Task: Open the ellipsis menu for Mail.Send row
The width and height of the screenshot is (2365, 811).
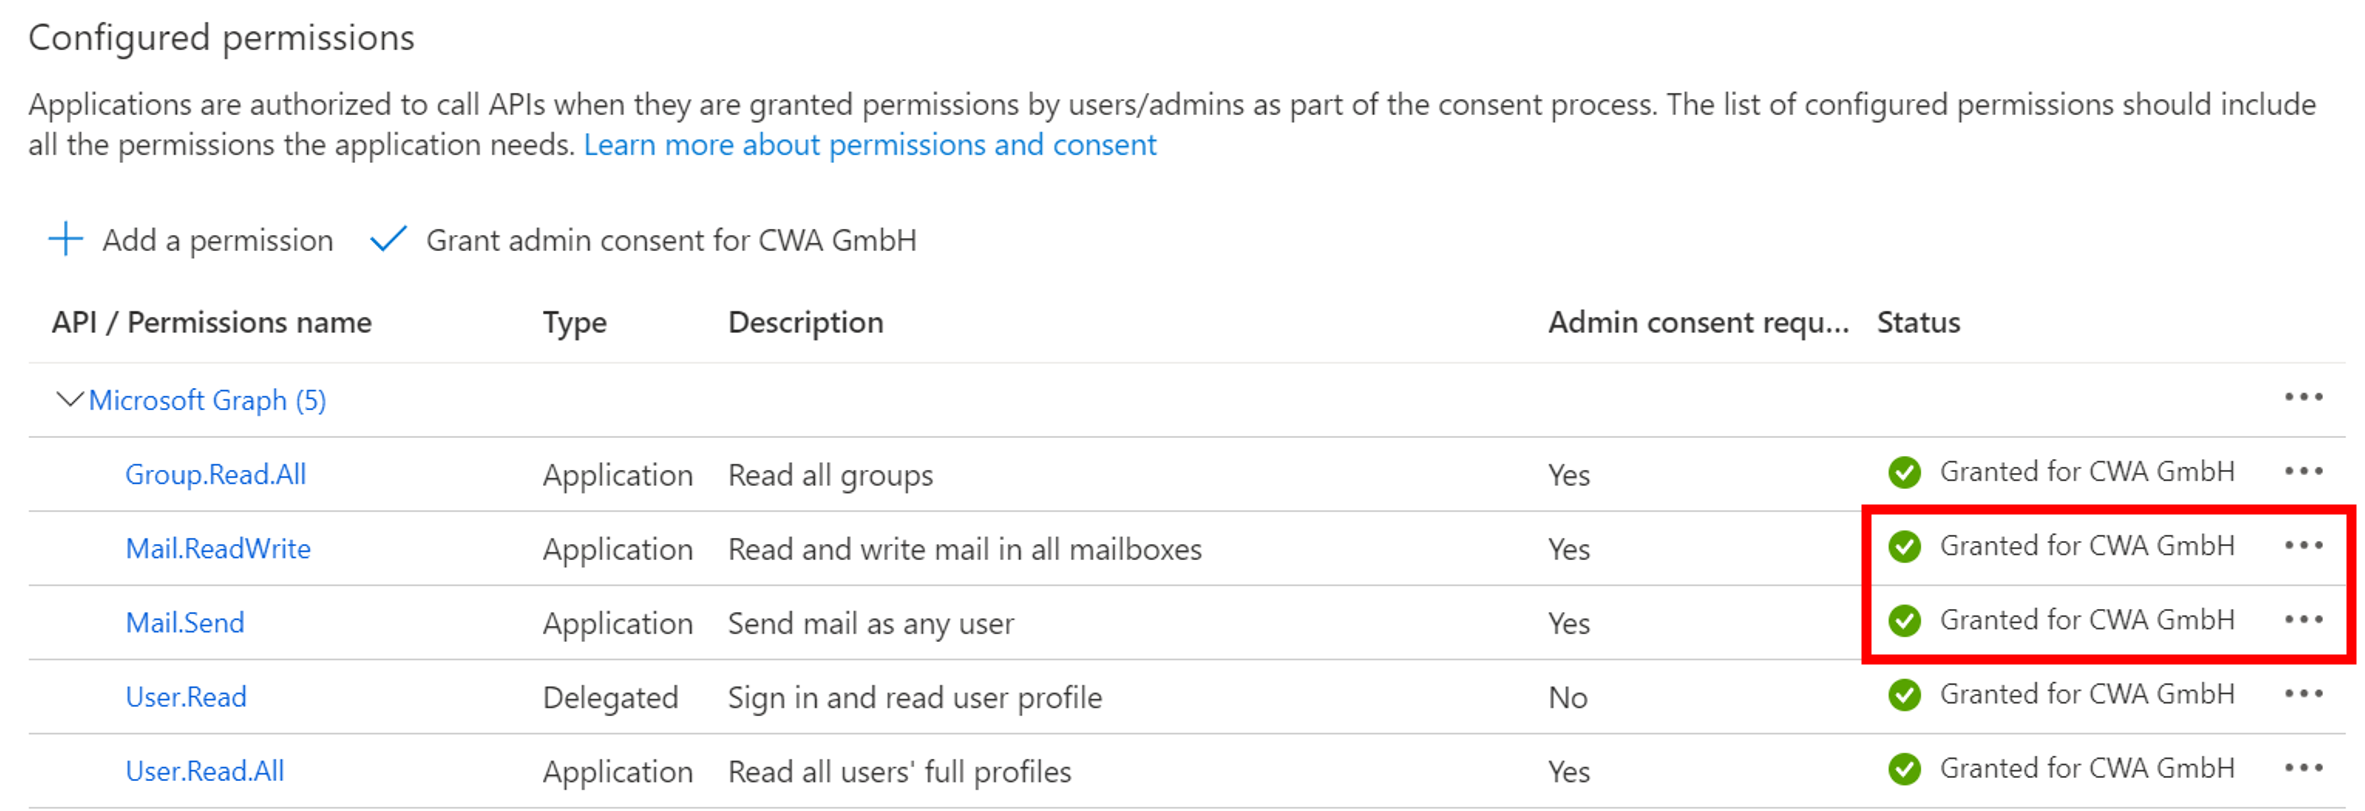Action: coord(2303,620)
